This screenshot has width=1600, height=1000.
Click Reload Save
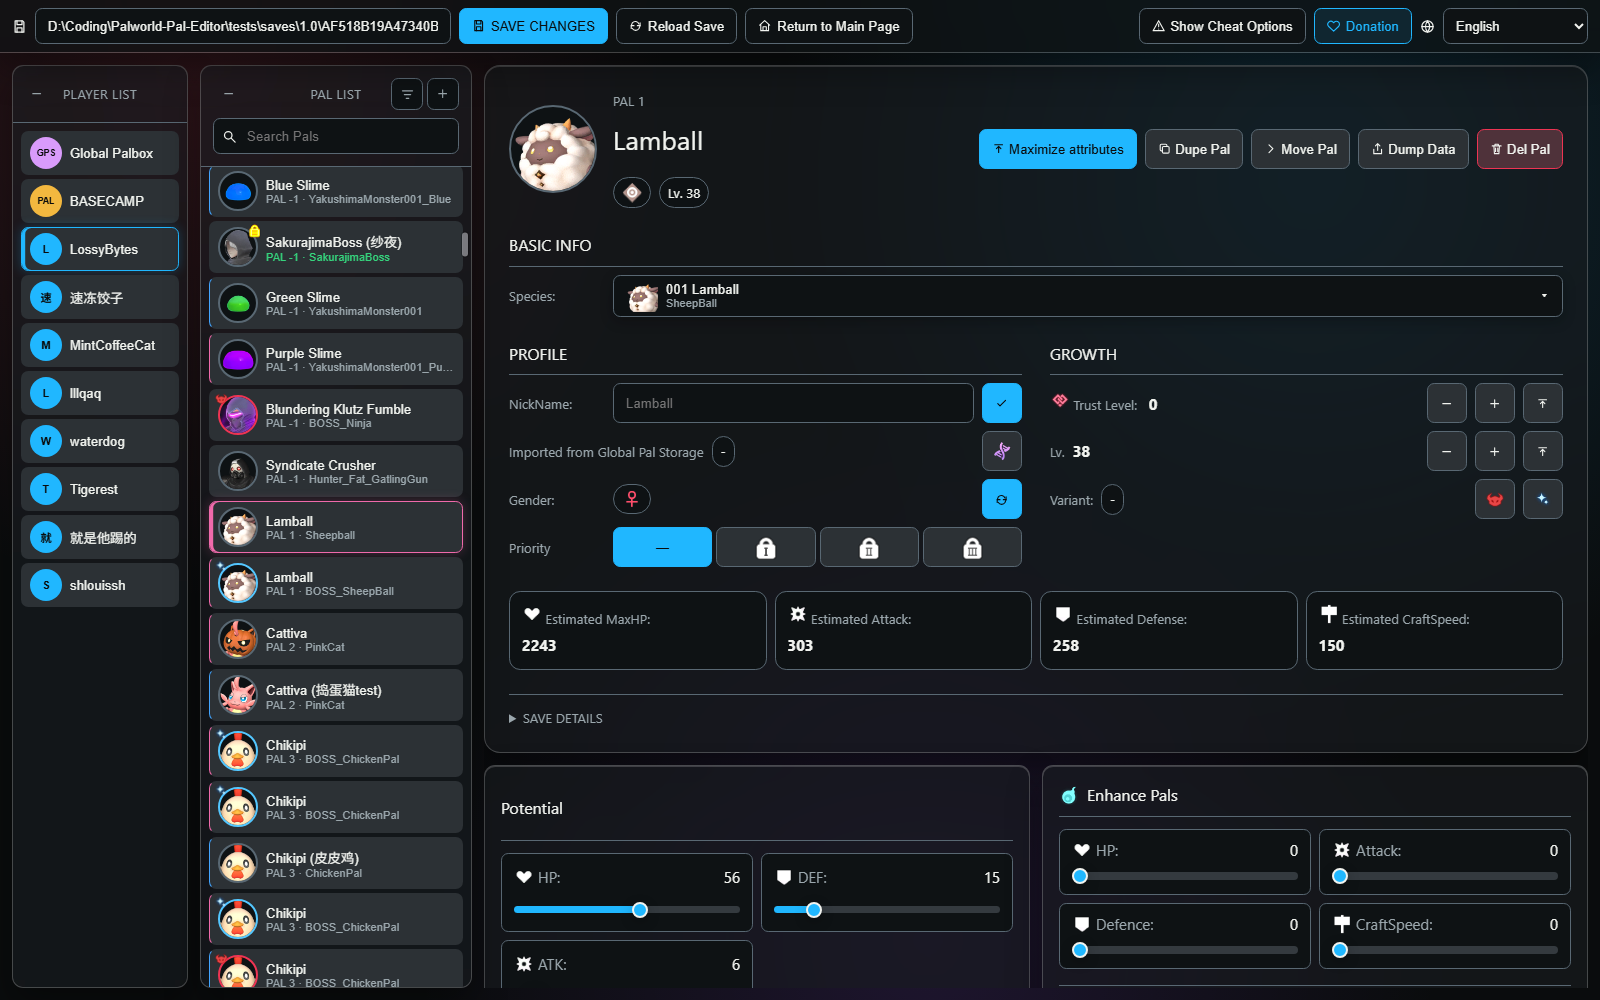tap(677, 27)
